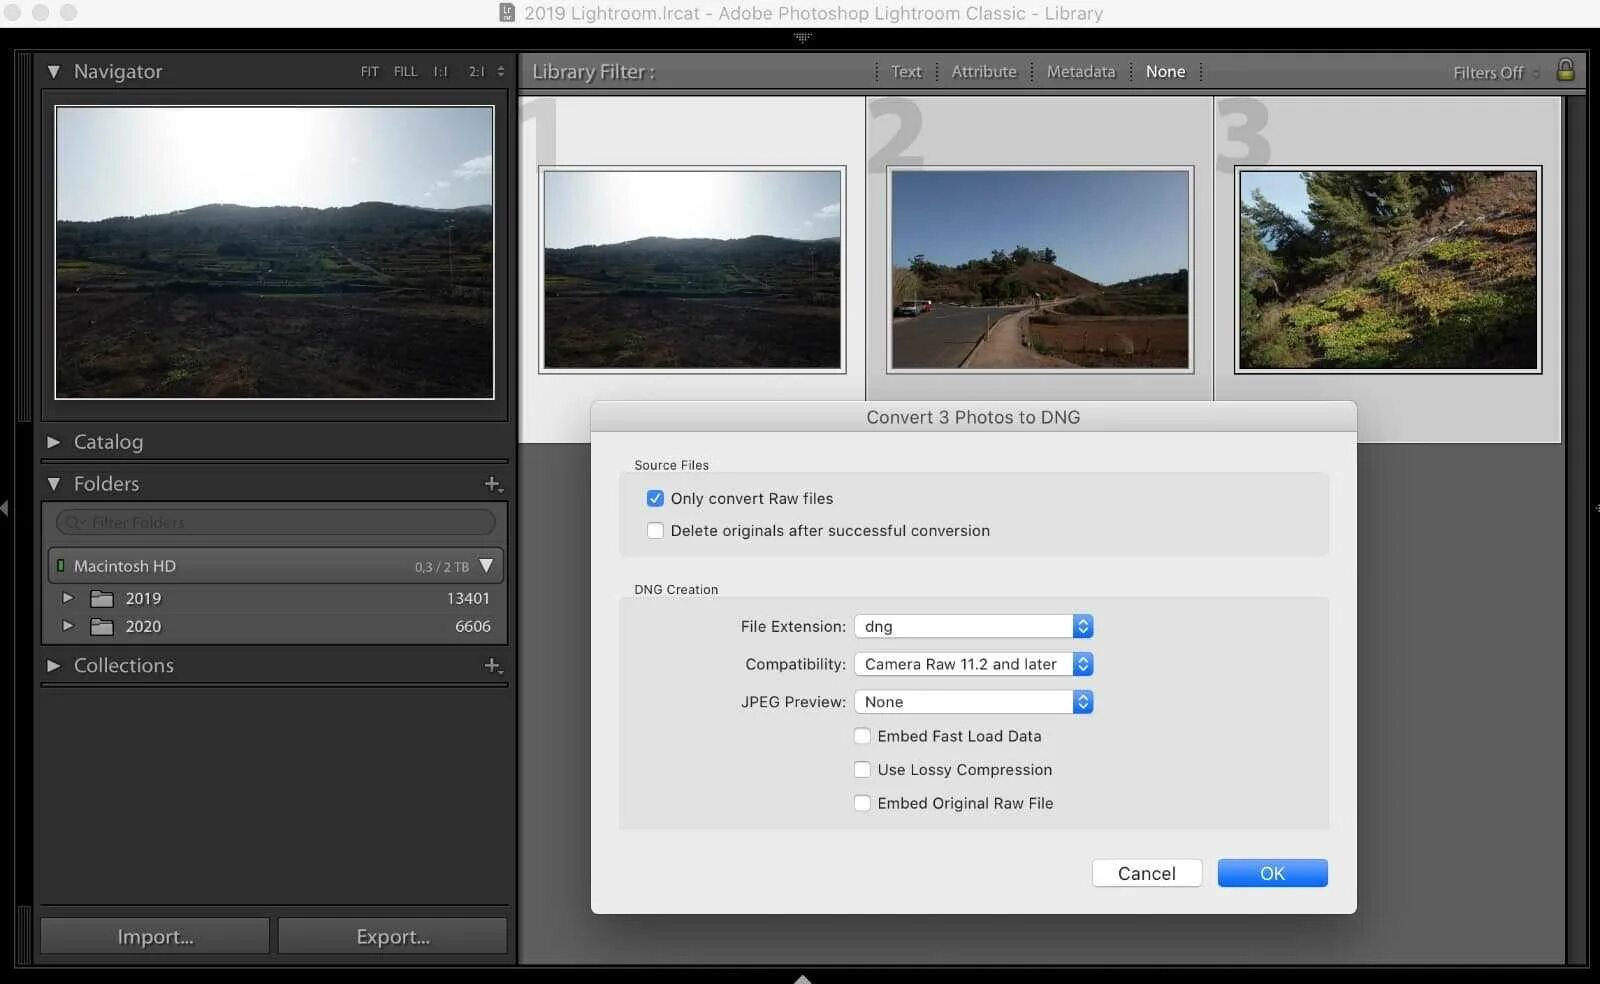Click the 2020 folder icon
This screenshot has width=1600, height=984.
pyautogui.click(x=102, y=627)
